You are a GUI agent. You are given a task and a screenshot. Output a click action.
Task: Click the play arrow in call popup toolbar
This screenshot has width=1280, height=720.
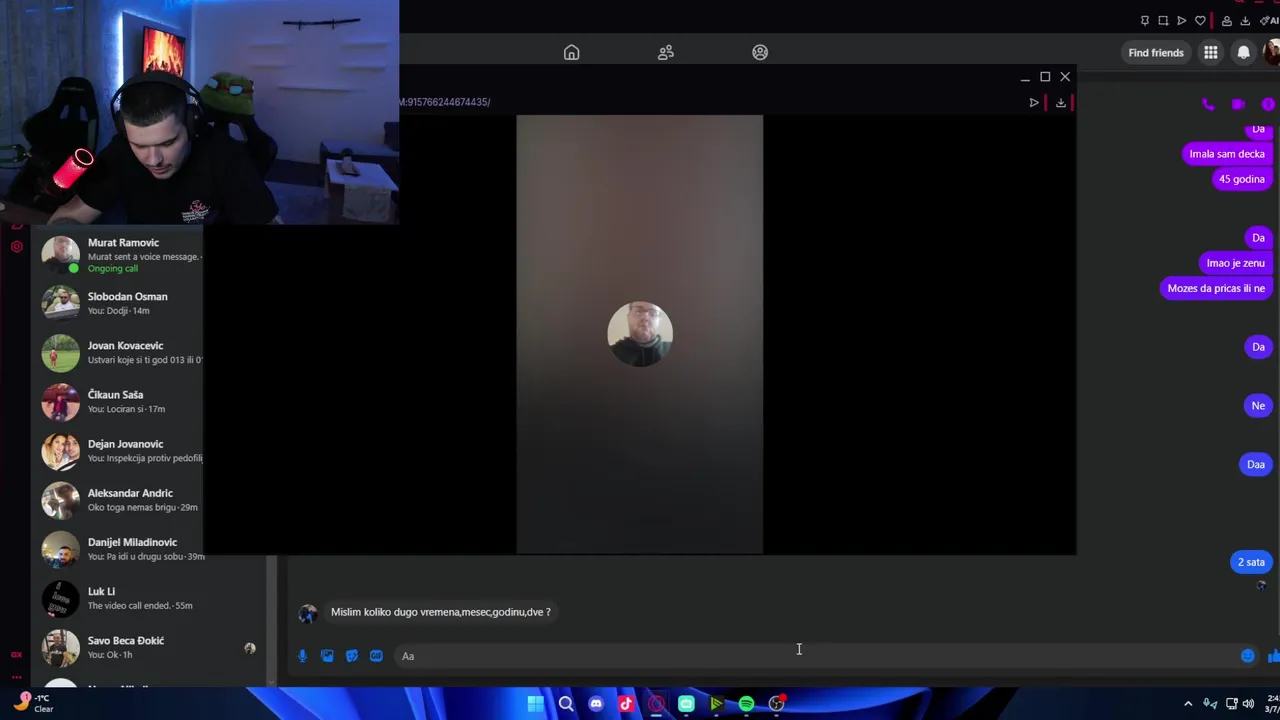click(1034, 102)
